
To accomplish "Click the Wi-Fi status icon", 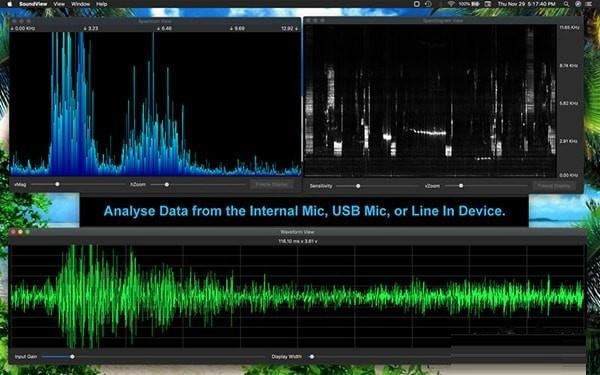I will (x=451, y=4).
